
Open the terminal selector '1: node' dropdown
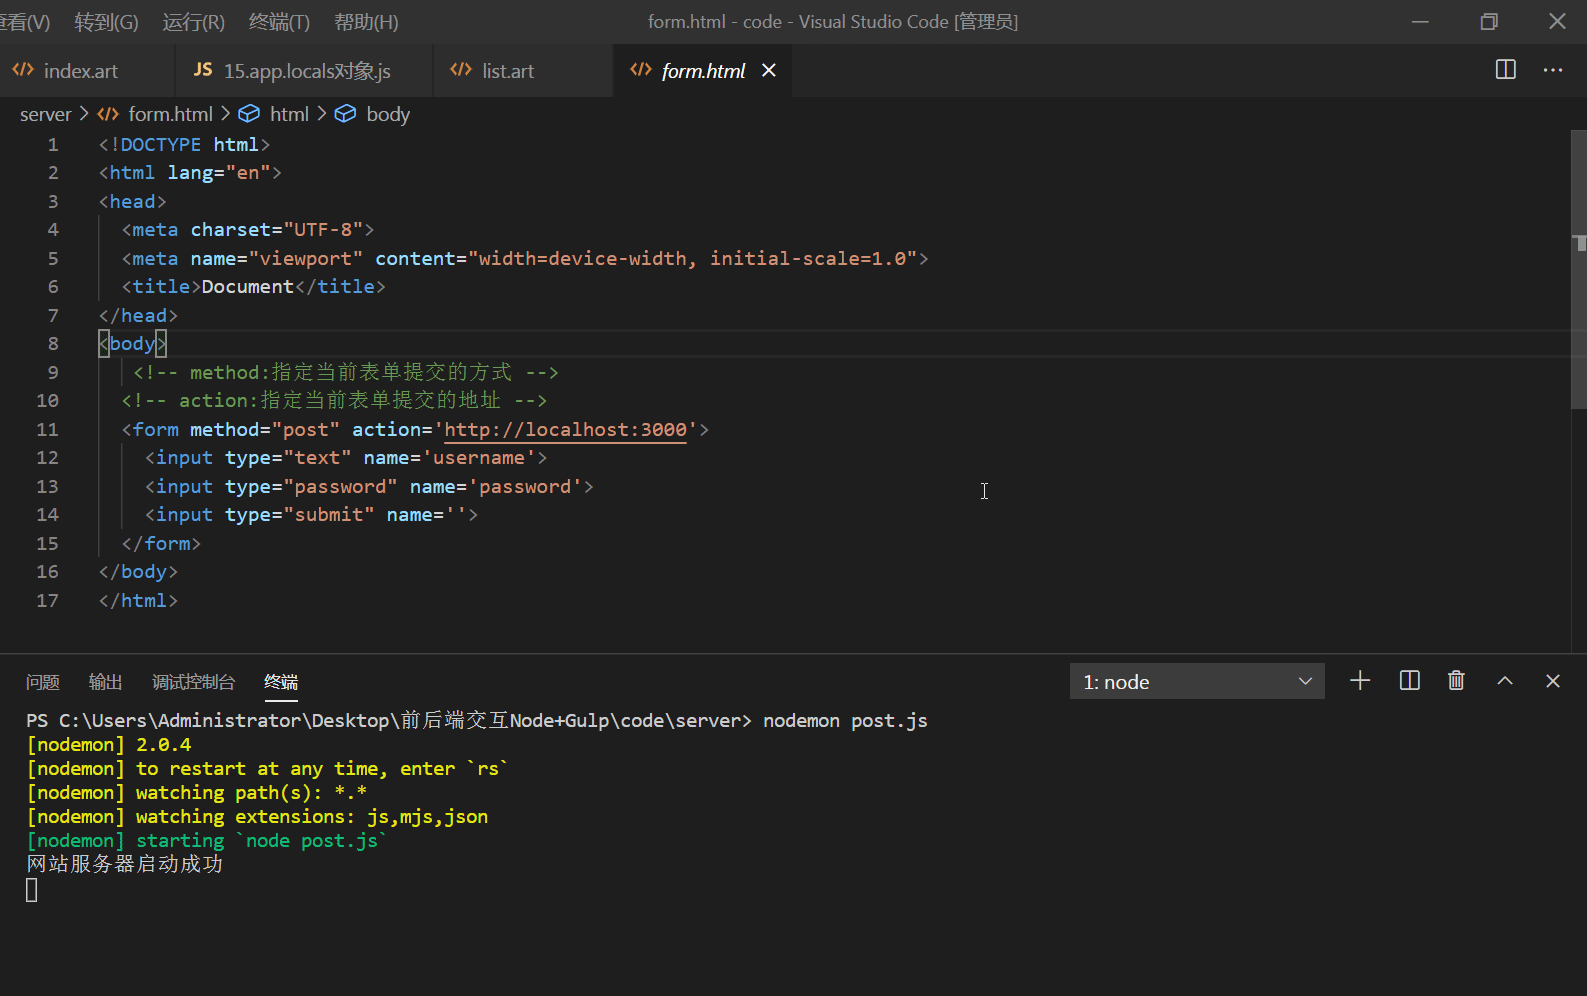point(1197,681)
